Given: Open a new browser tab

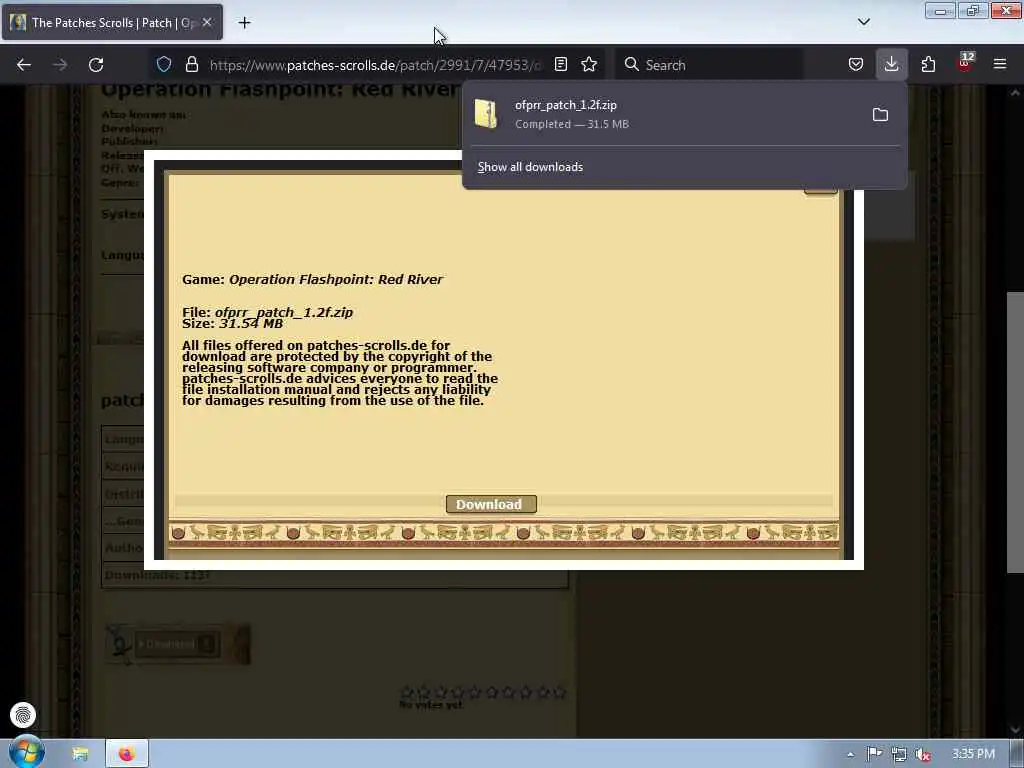Looking at the screenshot, I should (x=244, y=23).
